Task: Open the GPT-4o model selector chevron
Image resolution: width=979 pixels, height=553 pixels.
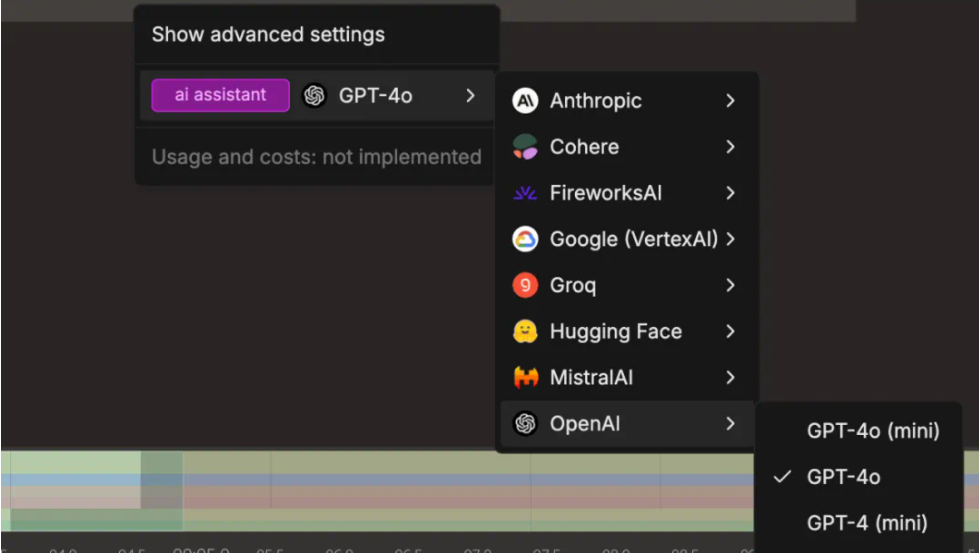Action: (x=470, y=95)
